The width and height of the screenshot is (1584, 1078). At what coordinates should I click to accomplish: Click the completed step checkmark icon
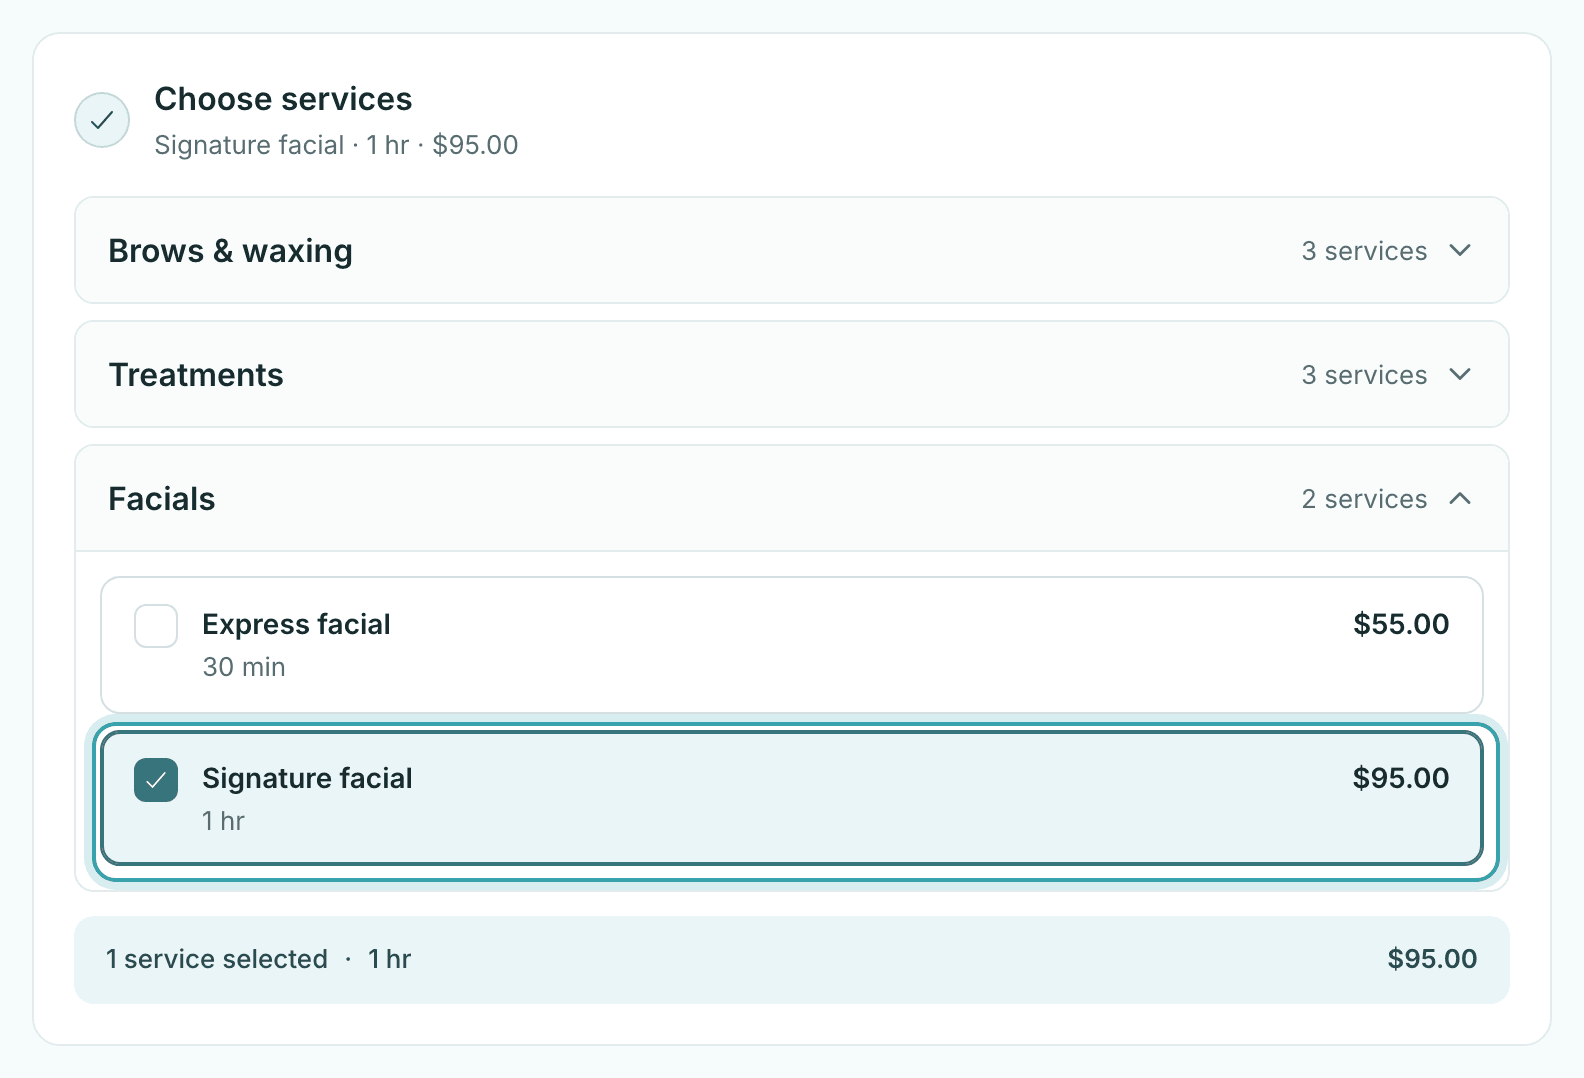tap(102, 120)
